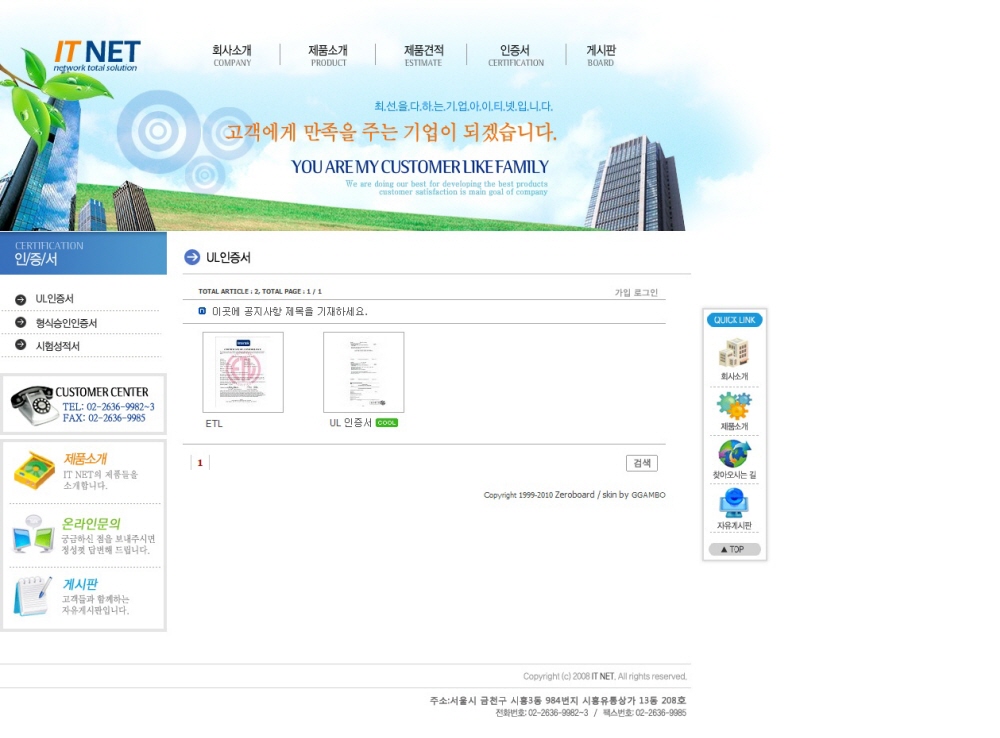Open the UL 인증서 document thumbnail
Viewport: 1000px width, 738px height.
(x=364, y=372)
